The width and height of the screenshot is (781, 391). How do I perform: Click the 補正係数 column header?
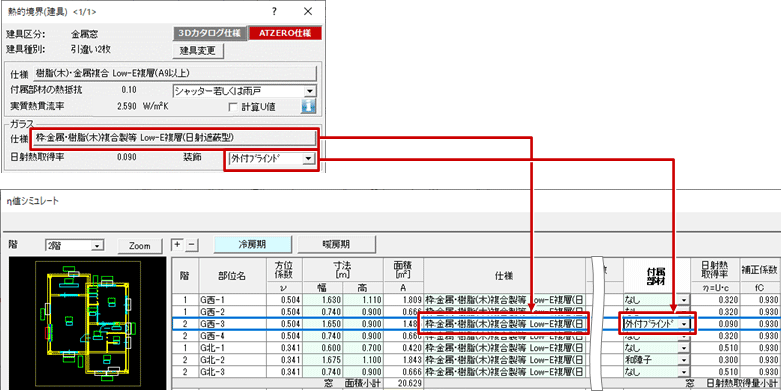760,269
